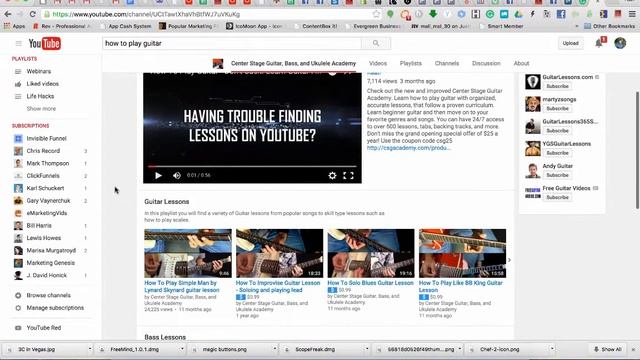Open the Upload button
The image size is (640, 360).
click(x=570, y=43)
